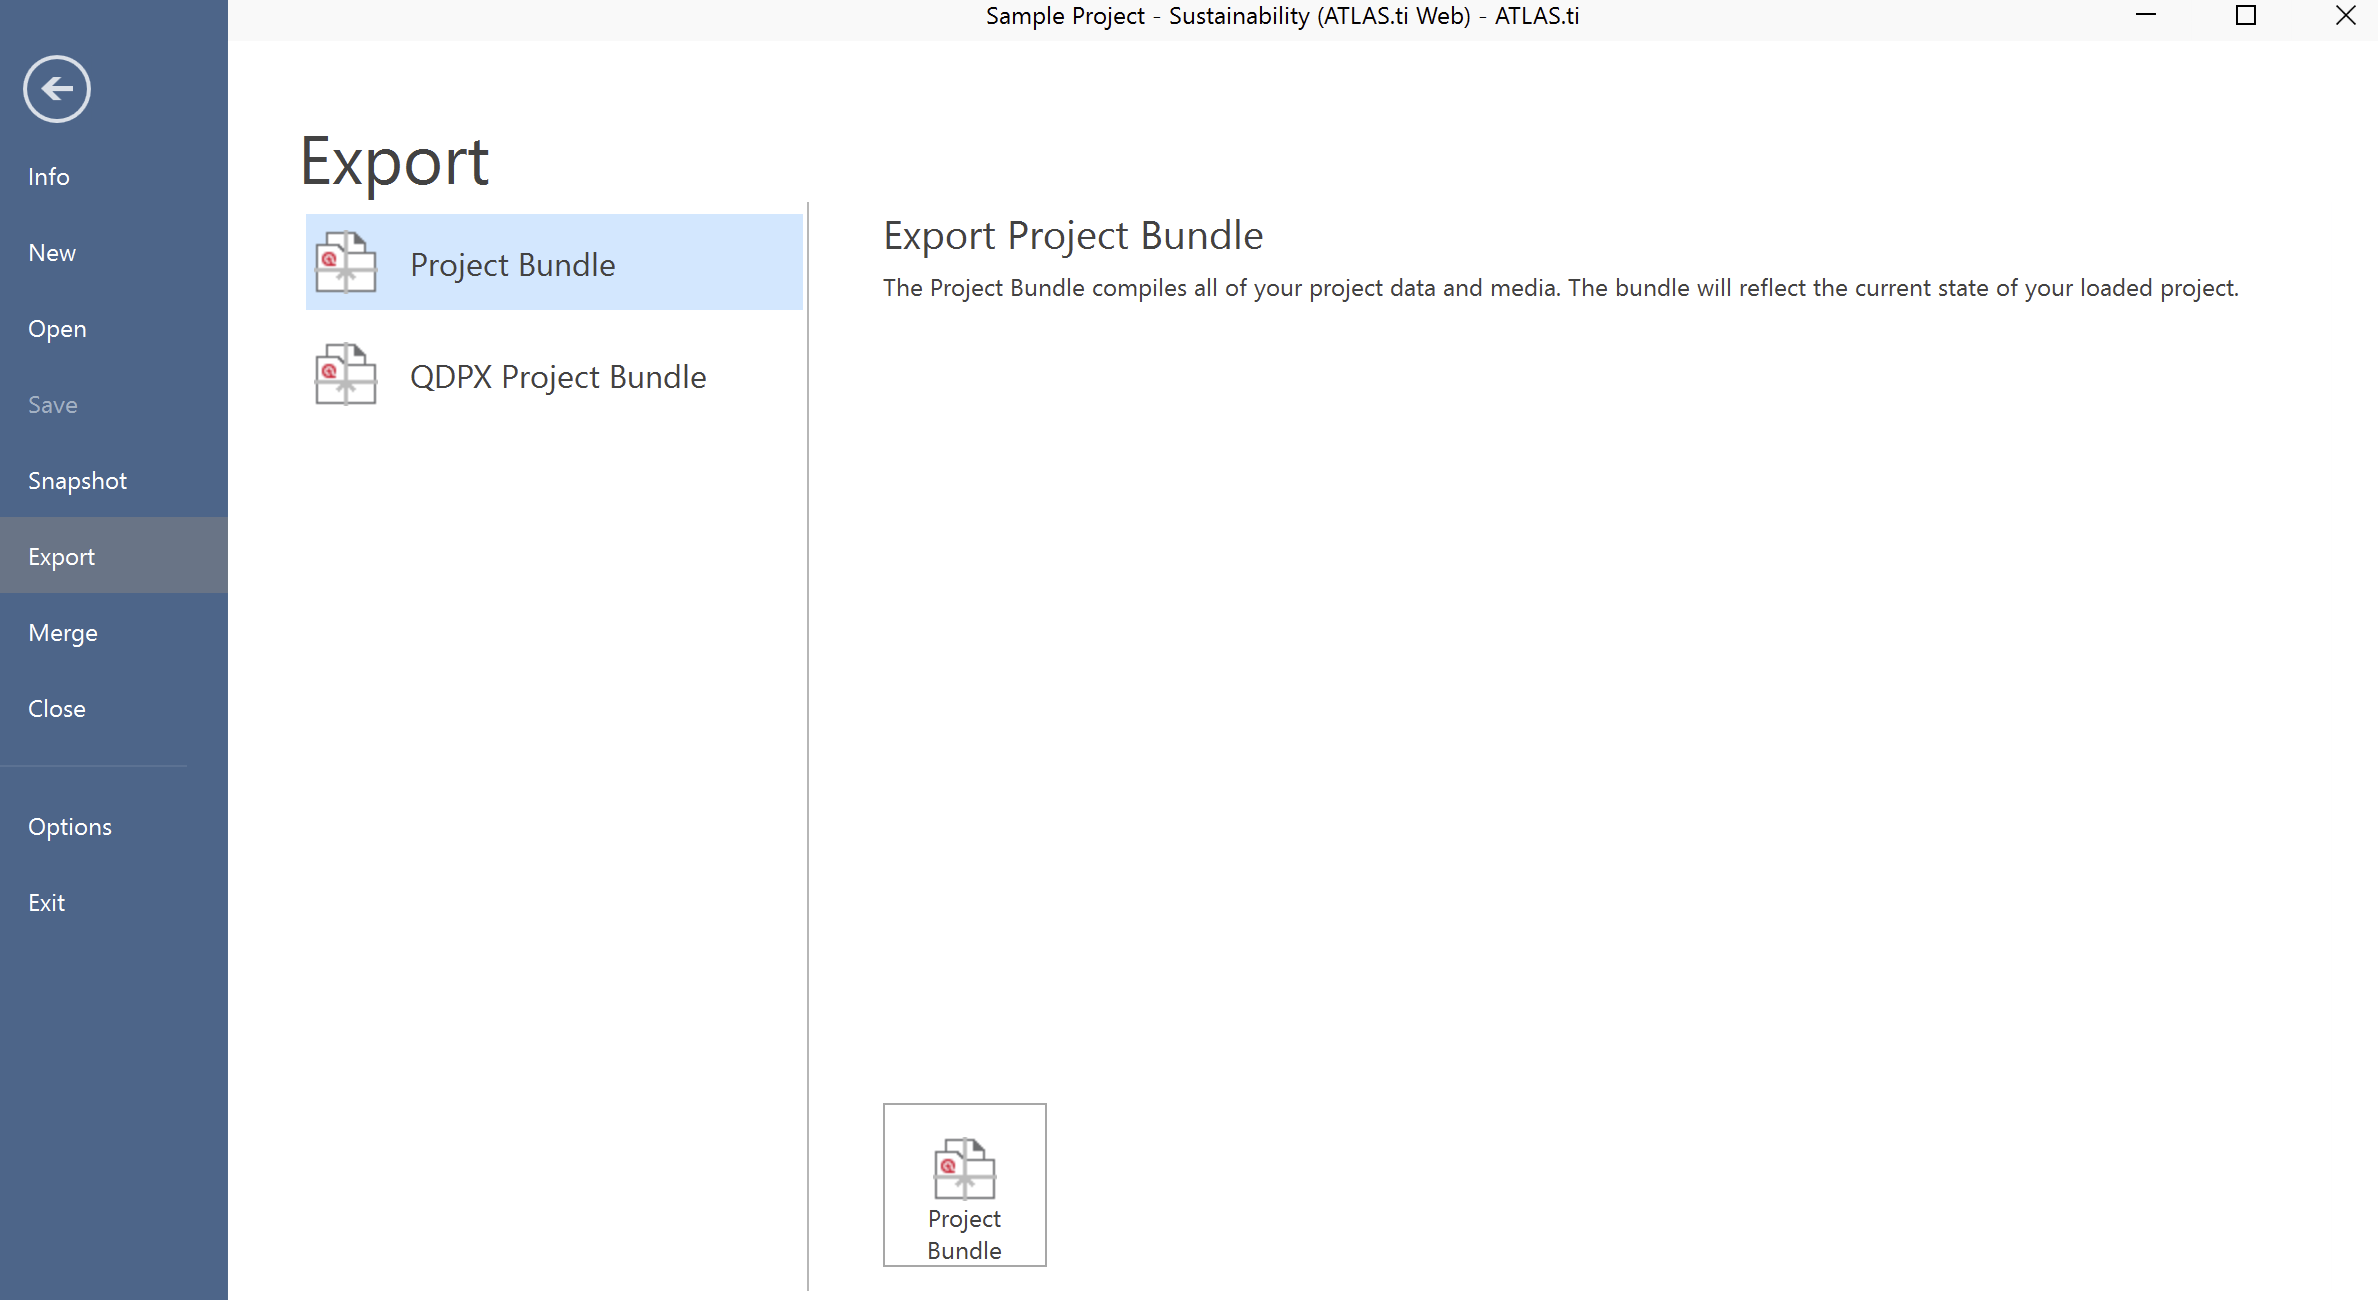Click the QDPX Project Bundle icon
The width and height of the screenshot is (2378, 1300).
(346, 374)
